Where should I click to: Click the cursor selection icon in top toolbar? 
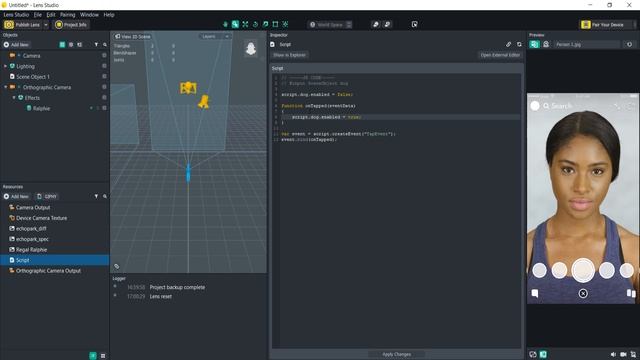click(x=415, y=24)
